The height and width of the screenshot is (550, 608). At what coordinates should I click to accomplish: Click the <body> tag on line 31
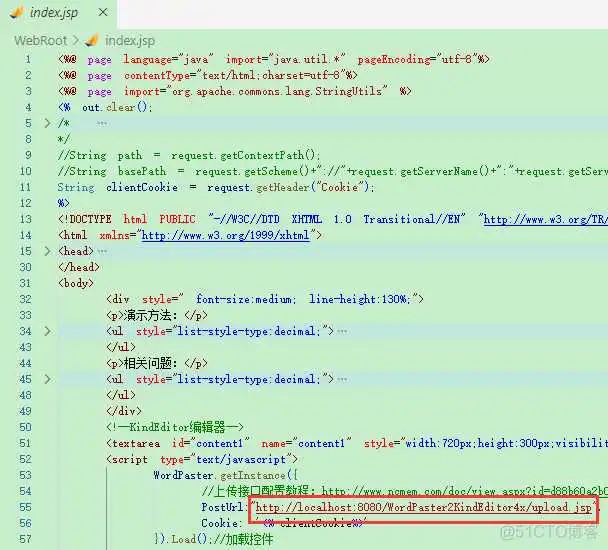pos(76,283)
